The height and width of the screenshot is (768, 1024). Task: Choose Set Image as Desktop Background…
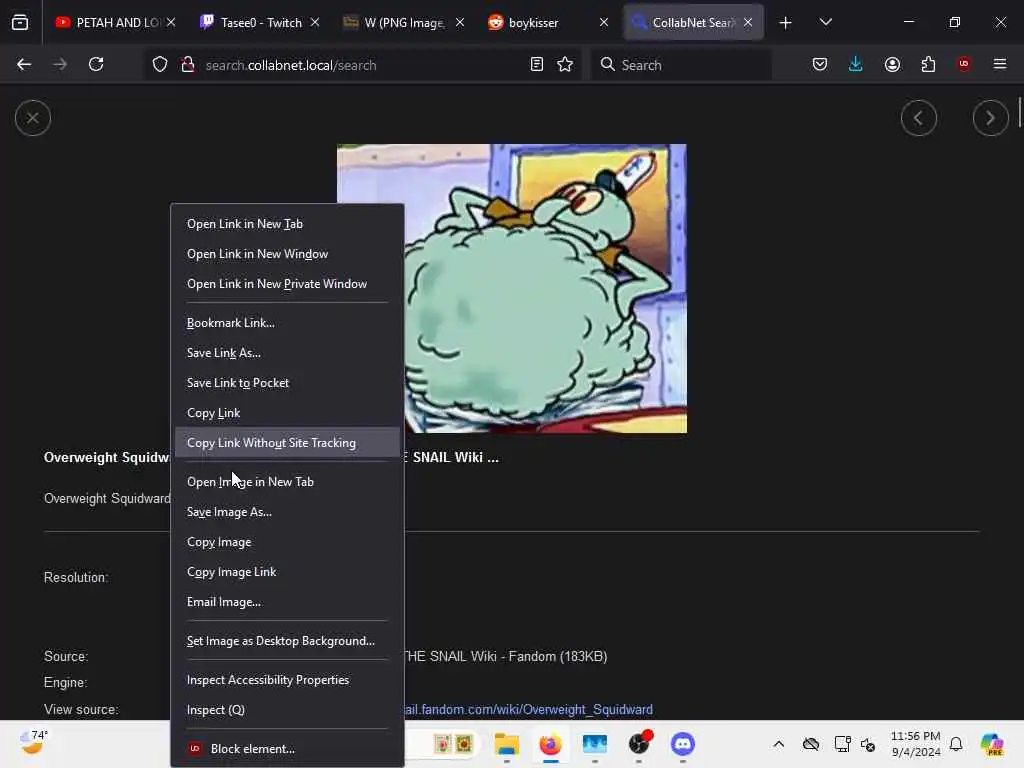287,641
